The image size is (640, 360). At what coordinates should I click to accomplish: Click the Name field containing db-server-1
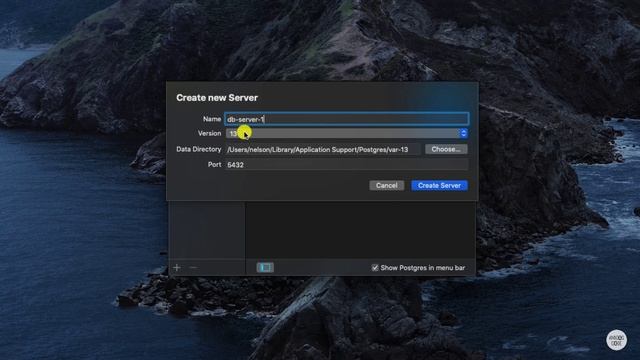(347, 119)
